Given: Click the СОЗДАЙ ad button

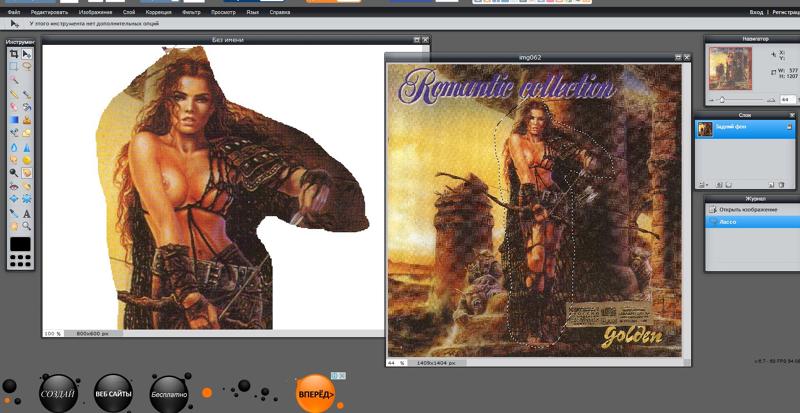Looking at the screenshot, I should [58, 394].
